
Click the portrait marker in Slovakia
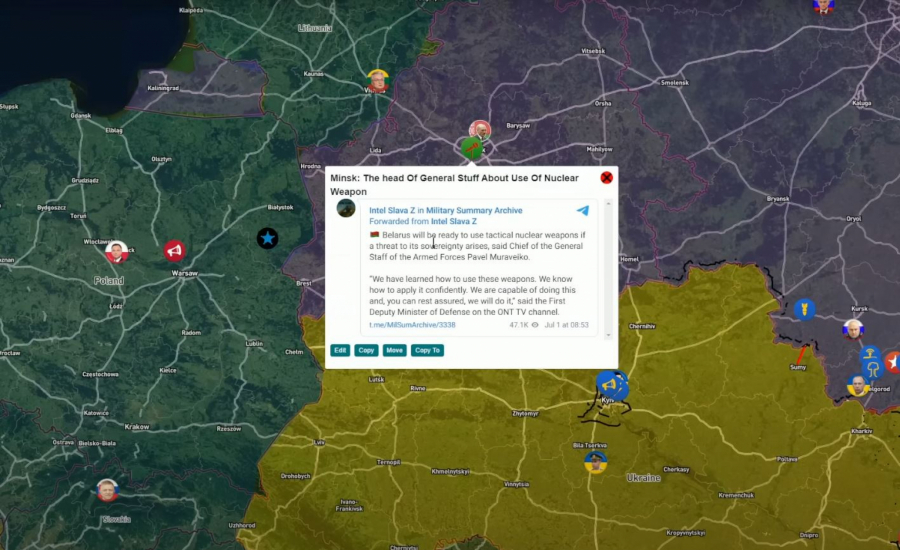pos(107,490)
